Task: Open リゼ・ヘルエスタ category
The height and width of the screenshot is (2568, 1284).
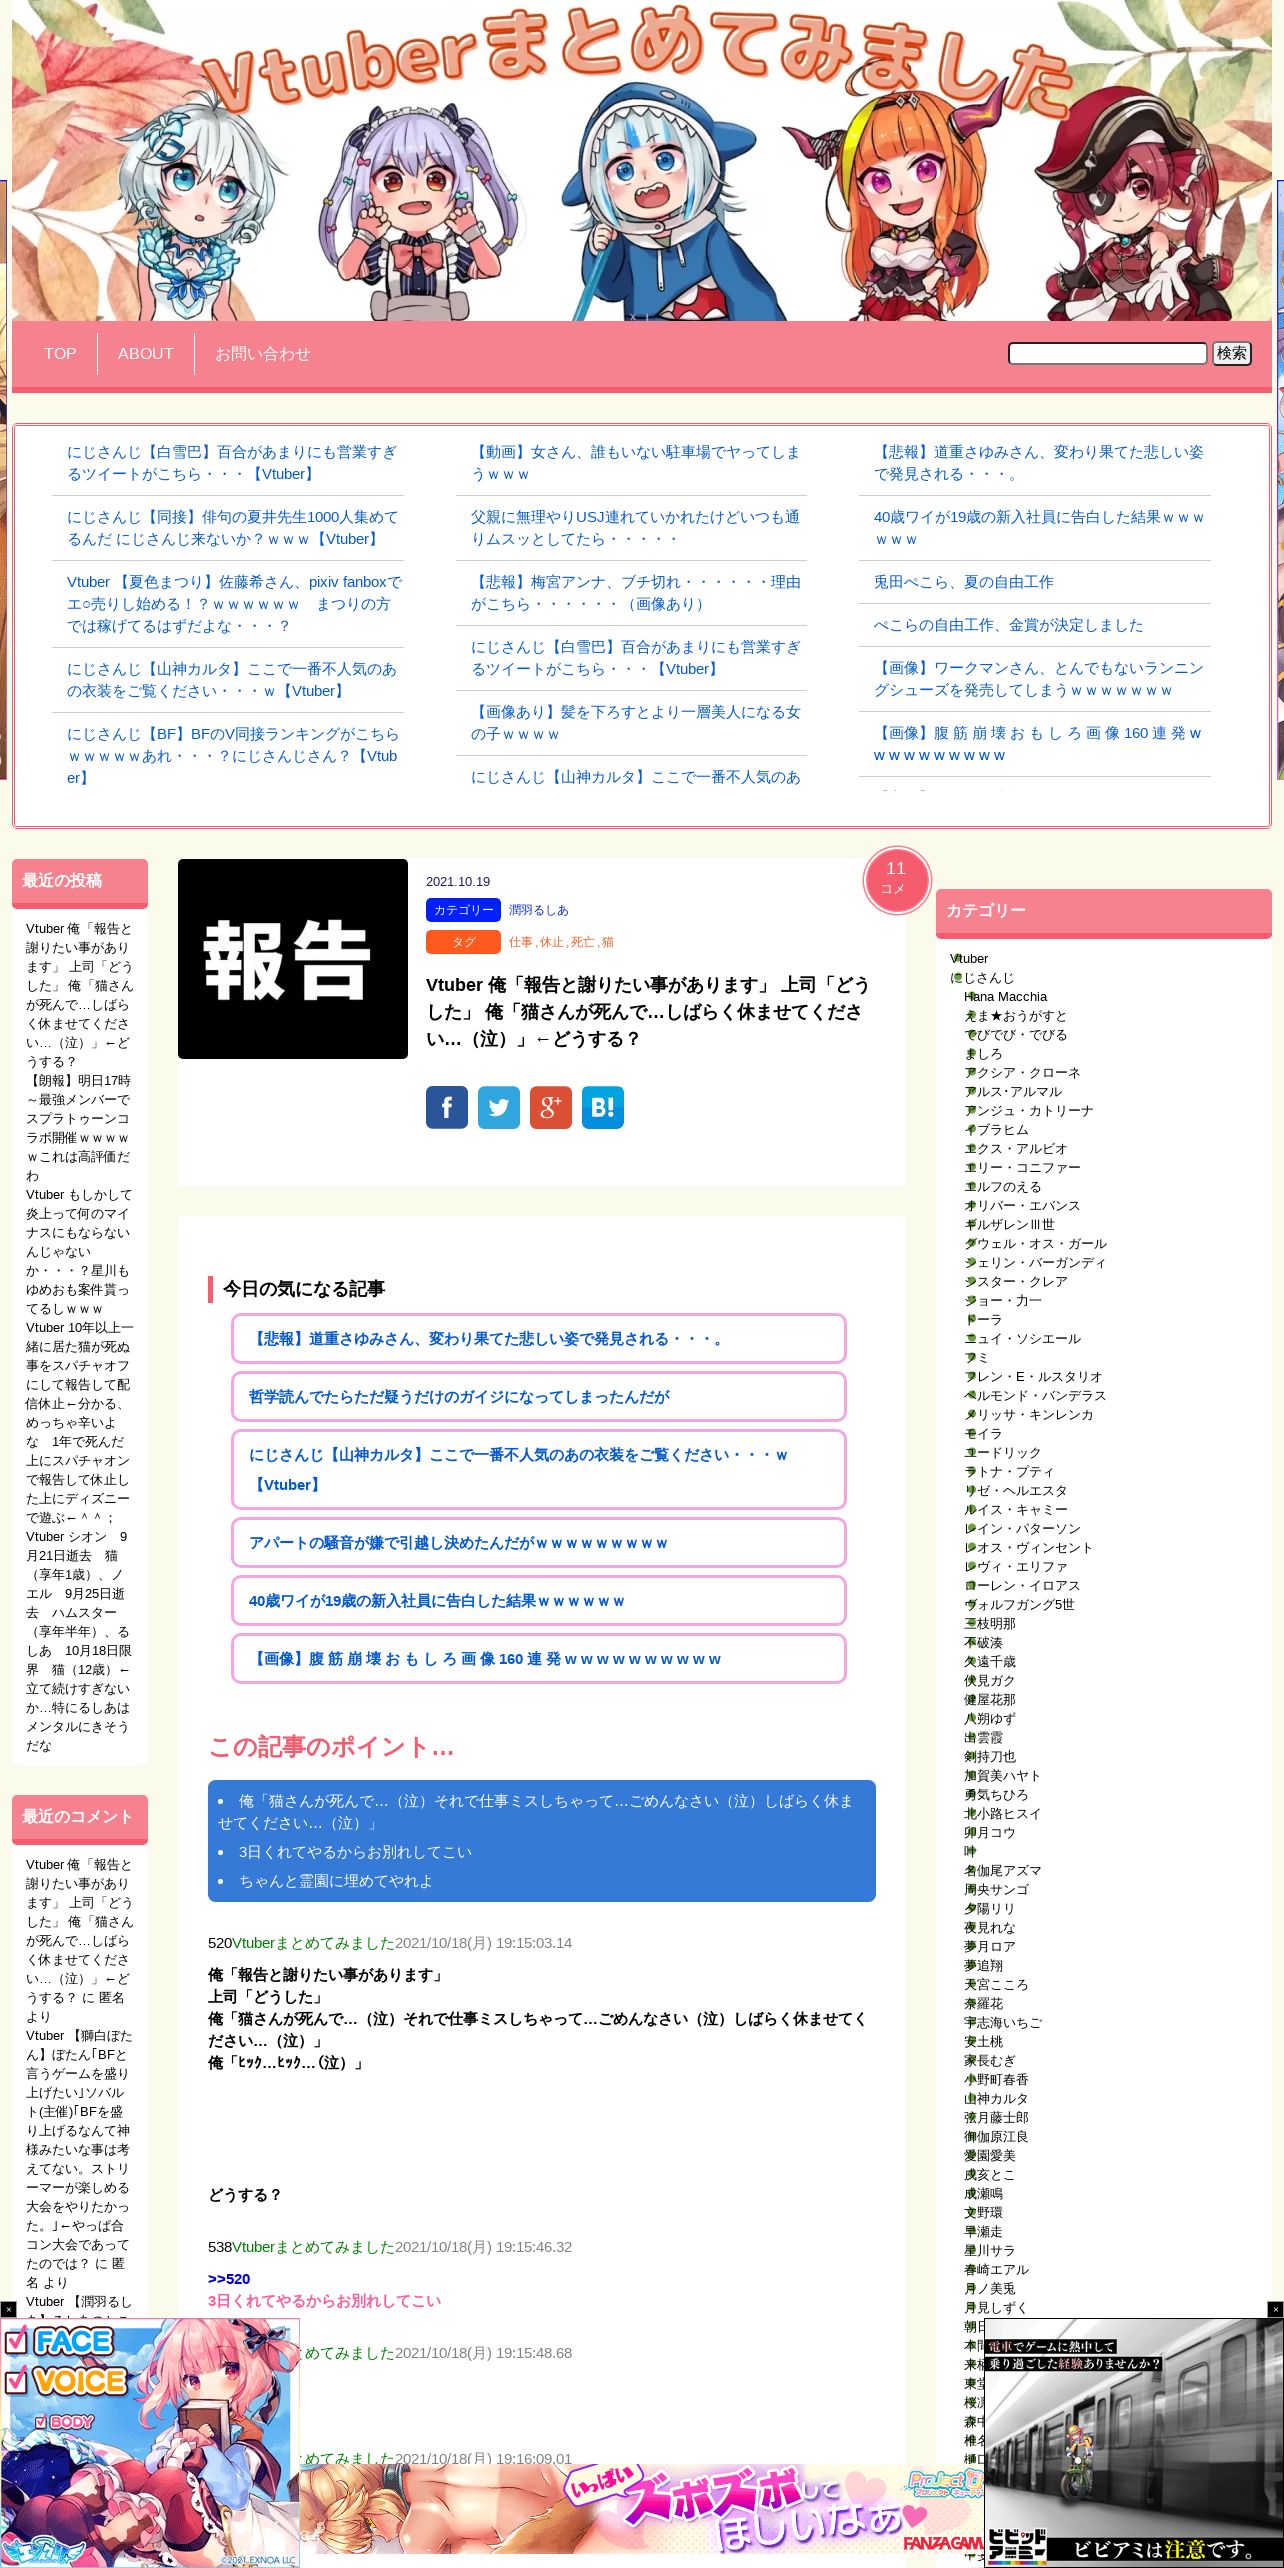Action: (1015, 1491)
